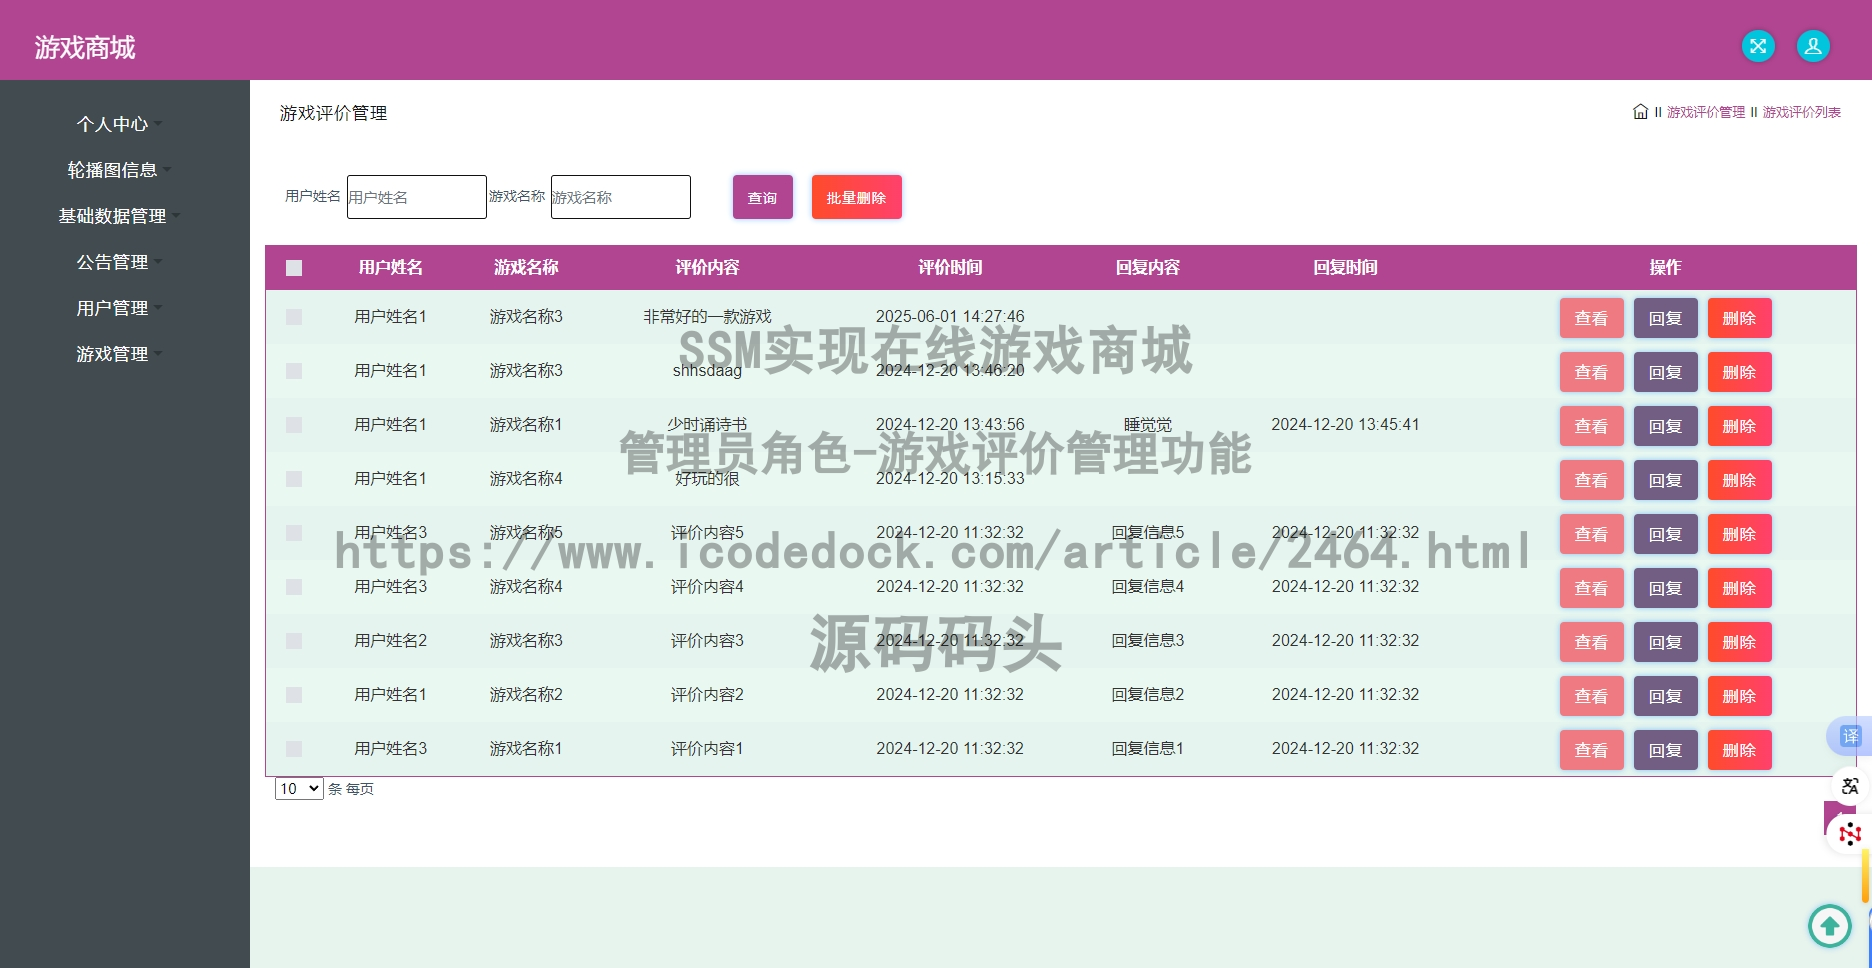Check the row with comment 非常好的一款游戏
Viewport: 1872px width, 968px height.
pyautogui.click(x=294, y=317)
